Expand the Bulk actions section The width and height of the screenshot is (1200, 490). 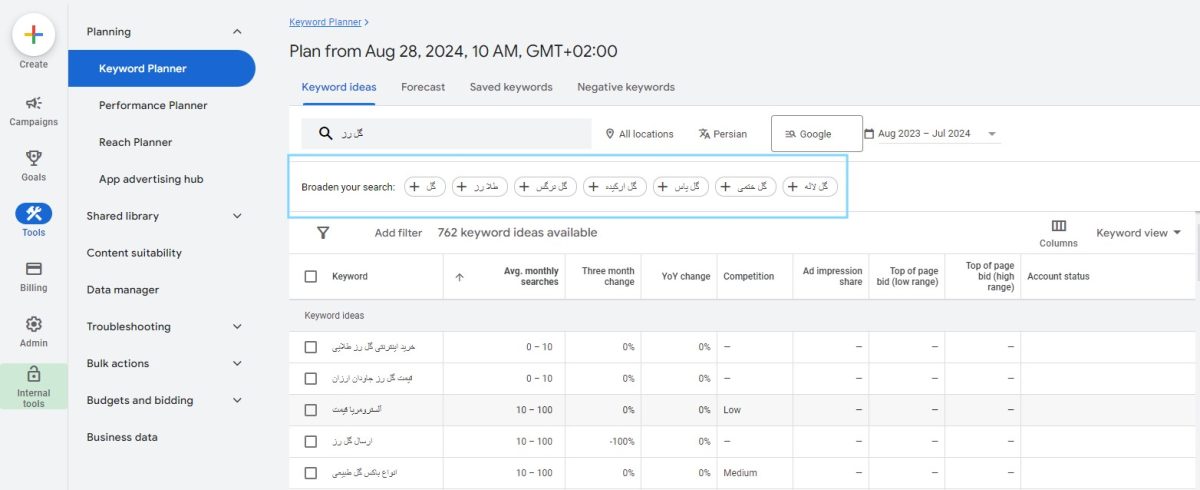[x=237, y=364]
